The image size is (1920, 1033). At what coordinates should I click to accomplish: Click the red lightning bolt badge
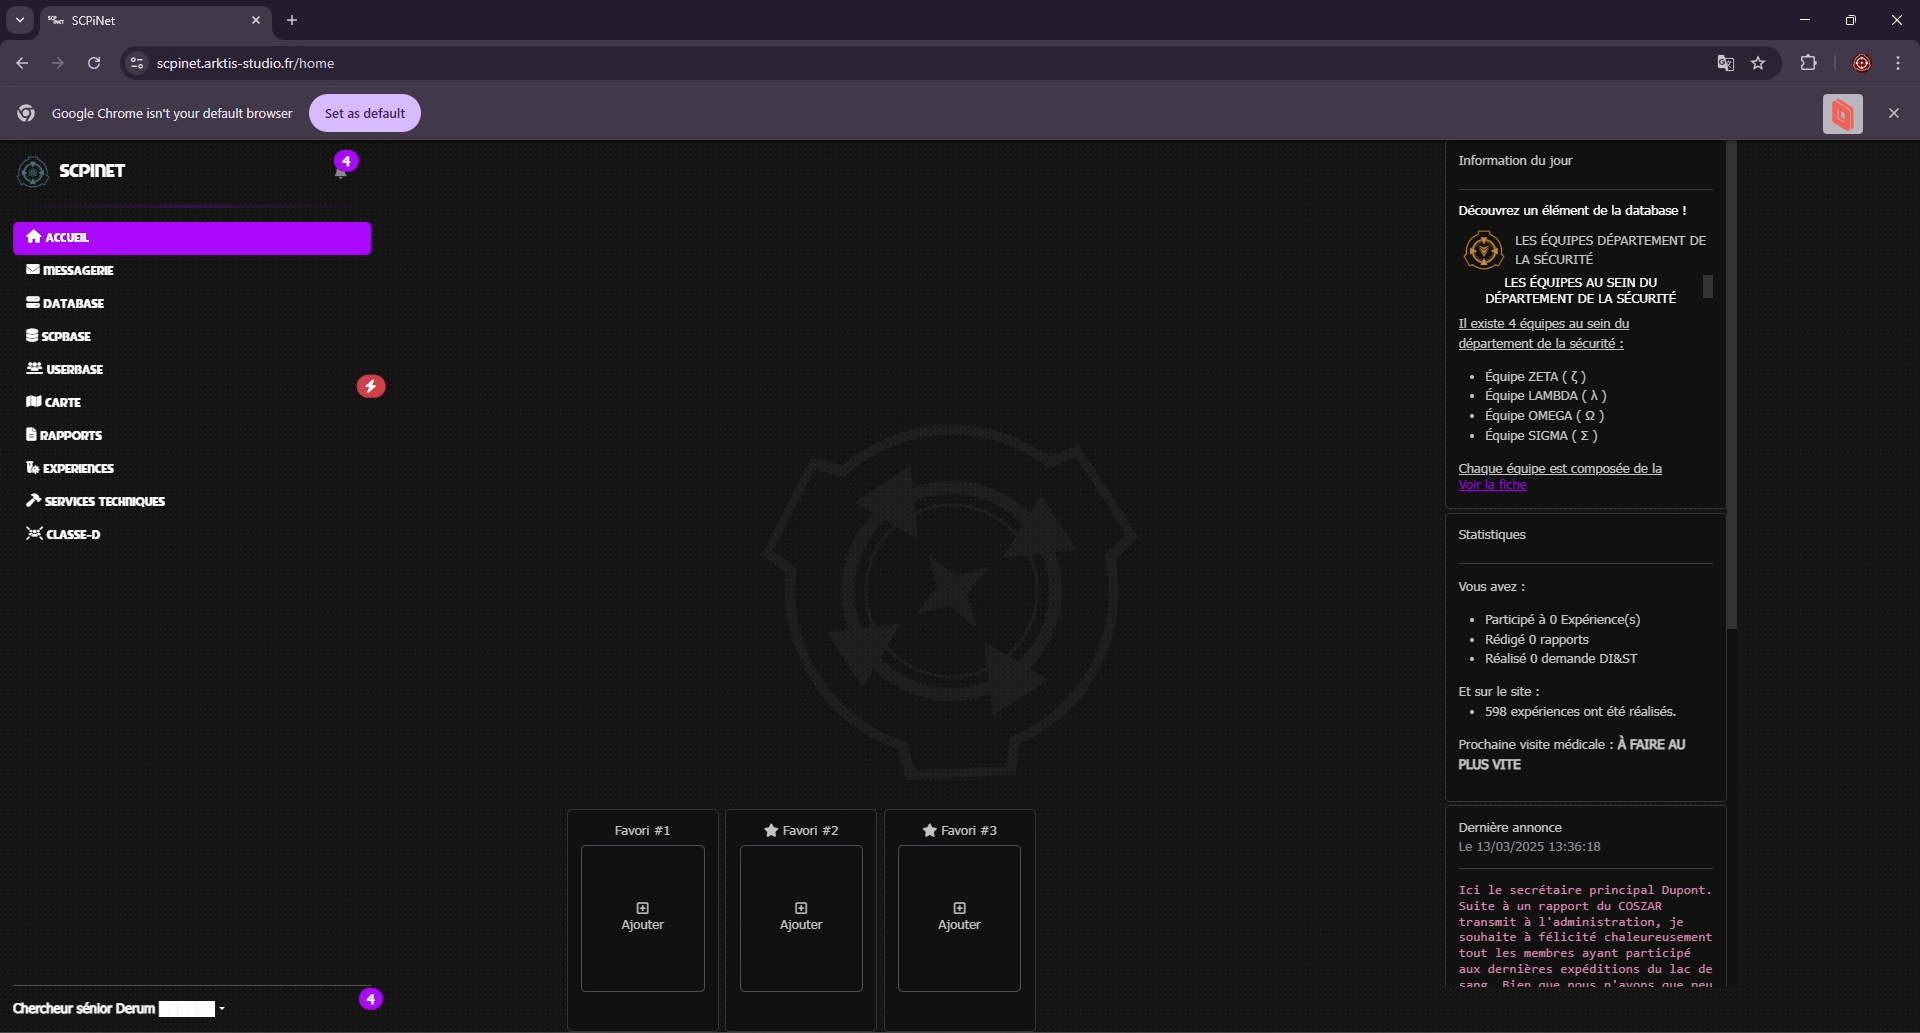pyautogui.click(x=371, y=386)
